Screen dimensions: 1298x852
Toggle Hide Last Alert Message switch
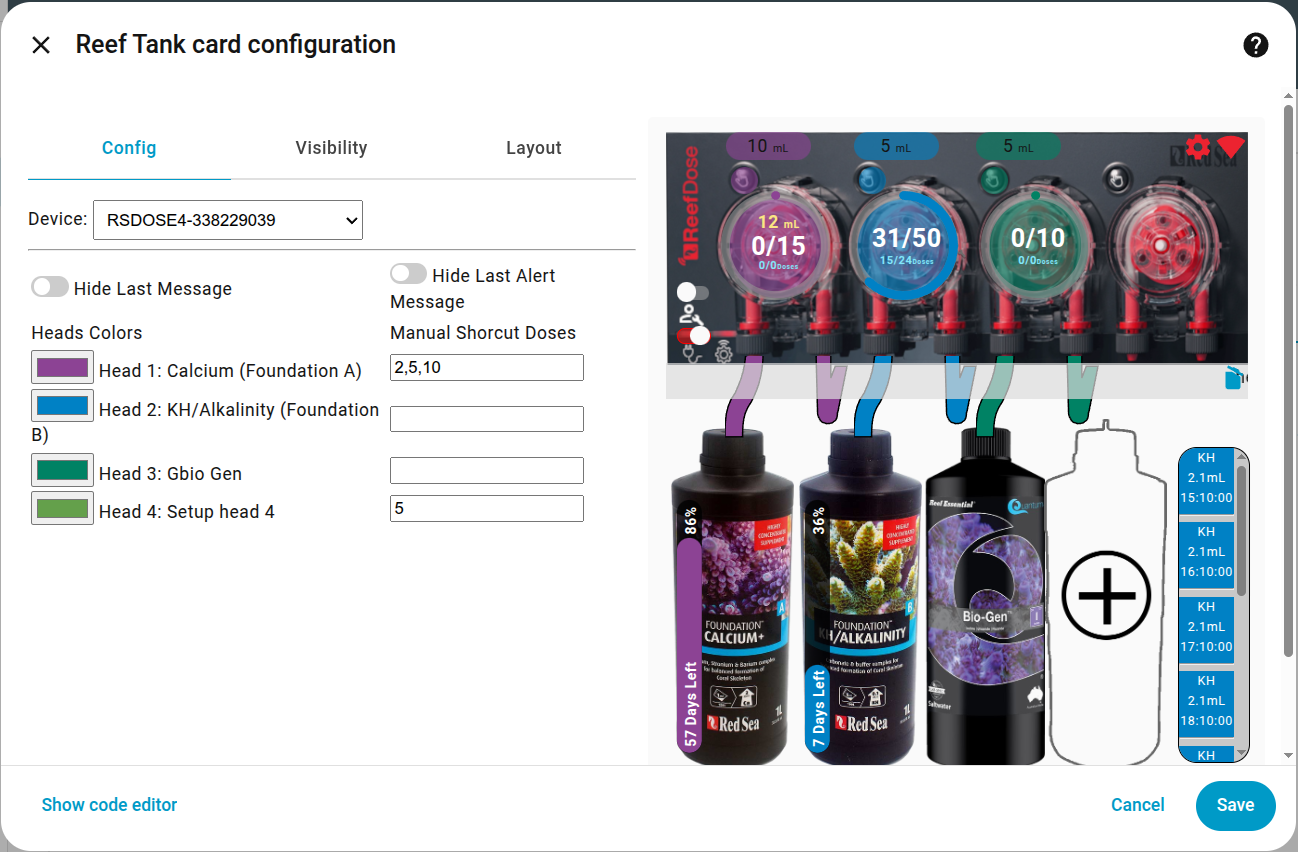pyautogui.click(x=408, y=274)
